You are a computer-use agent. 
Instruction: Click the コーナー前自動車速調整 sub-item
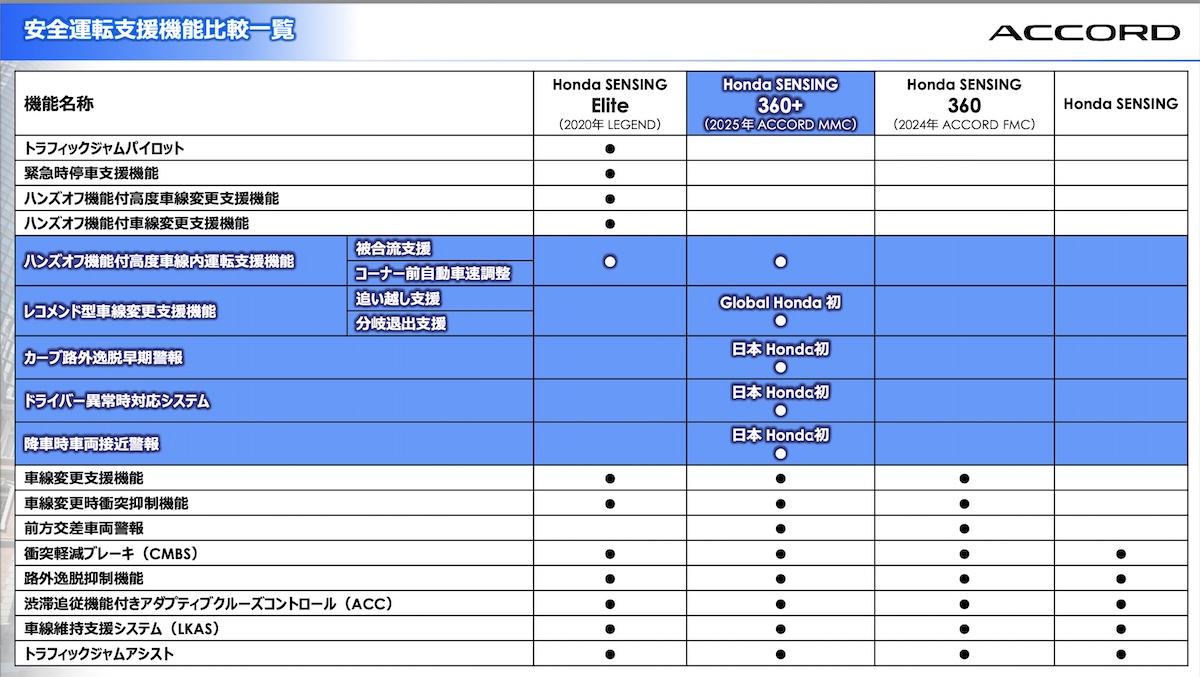point(432,273)
